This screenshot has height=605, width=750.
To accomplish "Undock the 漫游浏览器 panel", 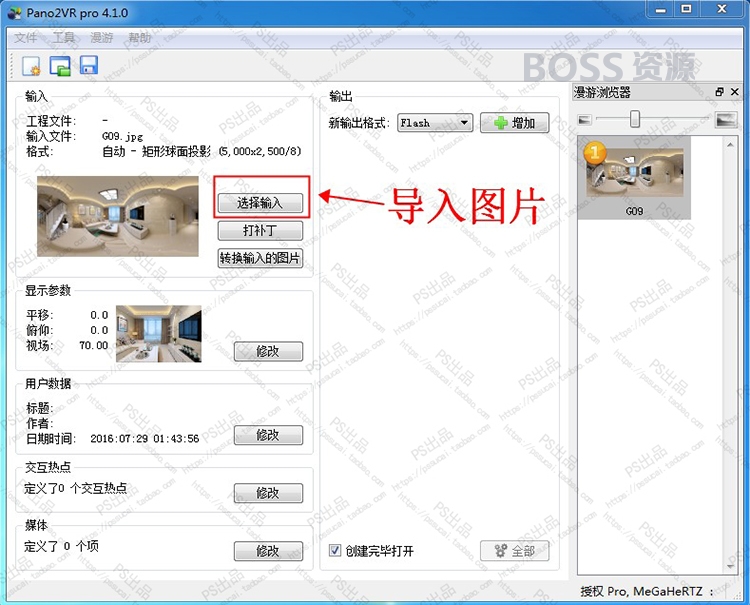I will point(719,92).
